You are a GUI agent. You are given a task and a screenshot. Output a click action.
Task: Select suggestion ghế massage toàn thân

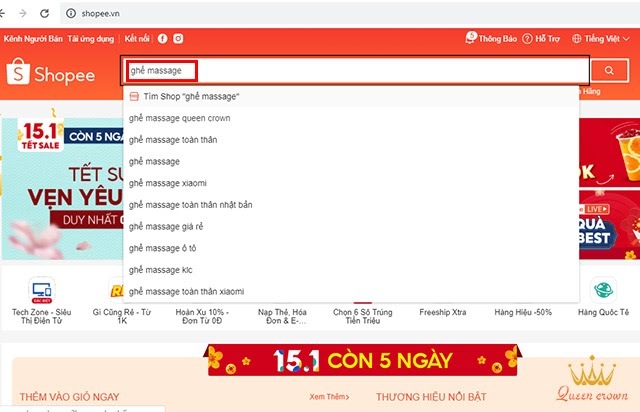click(351, 140)
